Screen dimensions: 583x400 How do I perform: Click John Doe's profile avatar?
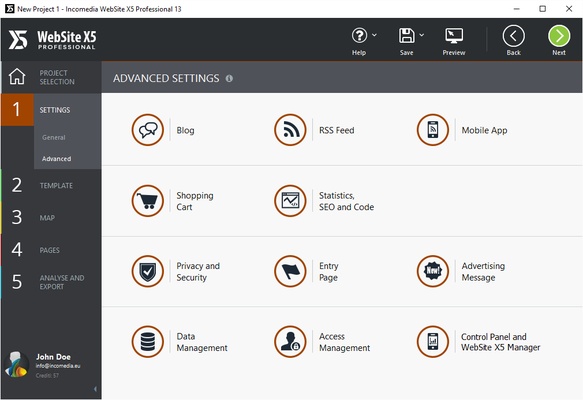pyautogui.click(x=17, y=364)
